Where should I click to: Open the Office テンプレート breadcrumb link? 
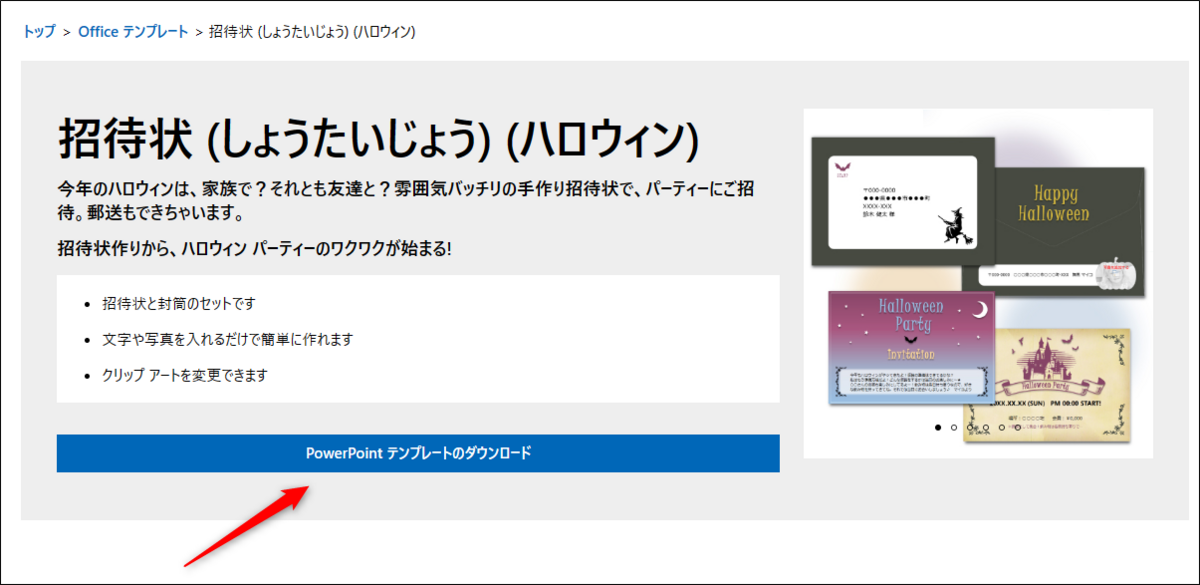coord(134,32)
